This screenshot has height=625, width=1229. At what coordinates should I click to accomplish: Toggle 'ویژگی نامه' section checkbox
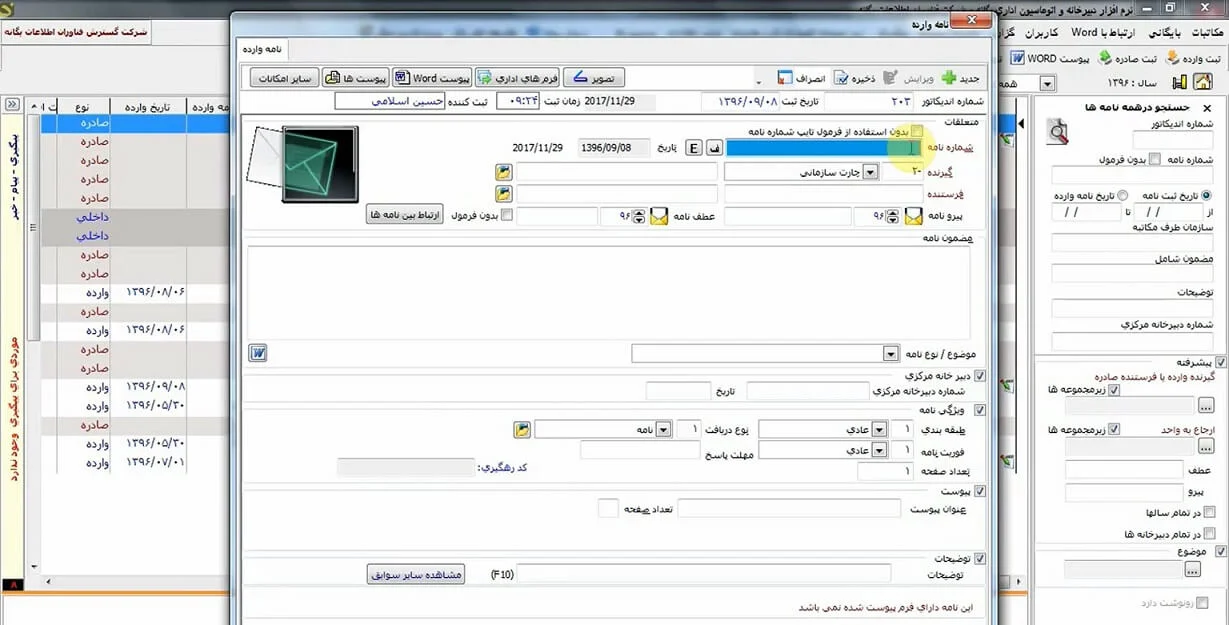980,409
